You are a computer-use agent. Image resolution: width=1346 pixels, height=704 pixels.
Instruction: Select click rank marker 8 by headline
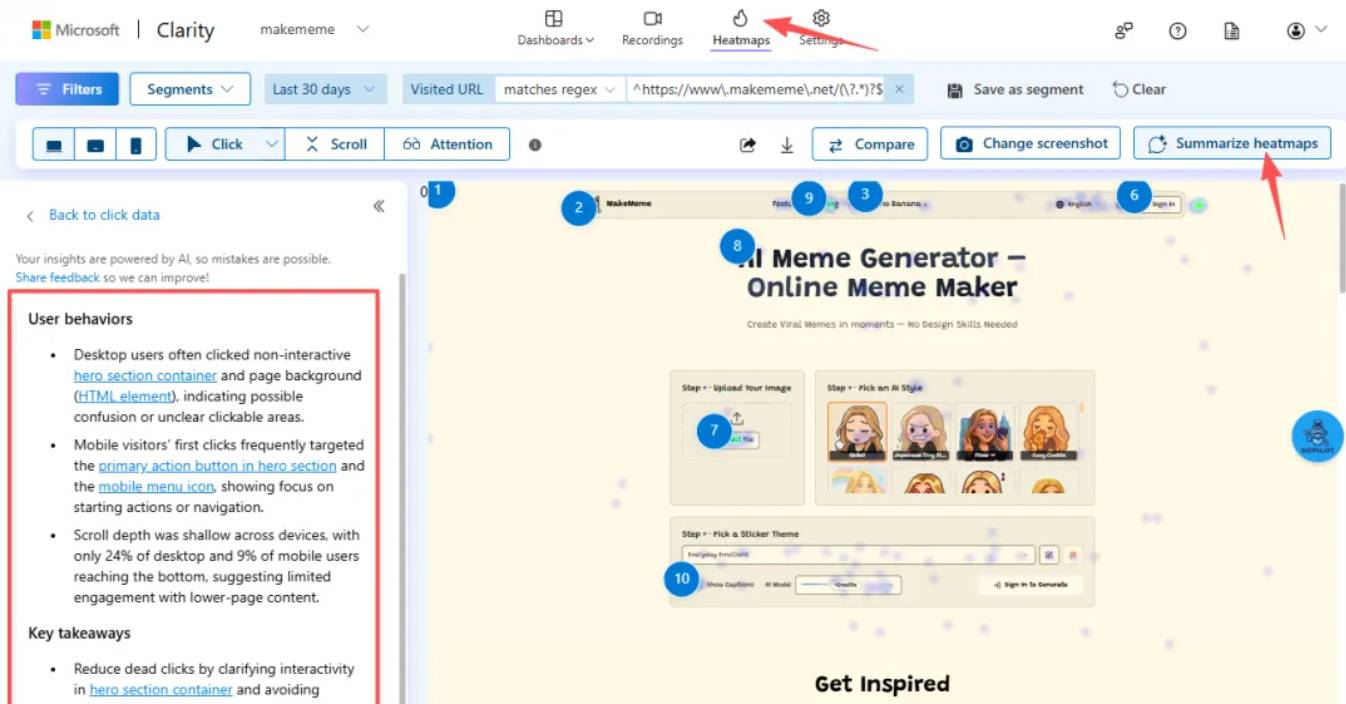[738, 244]
